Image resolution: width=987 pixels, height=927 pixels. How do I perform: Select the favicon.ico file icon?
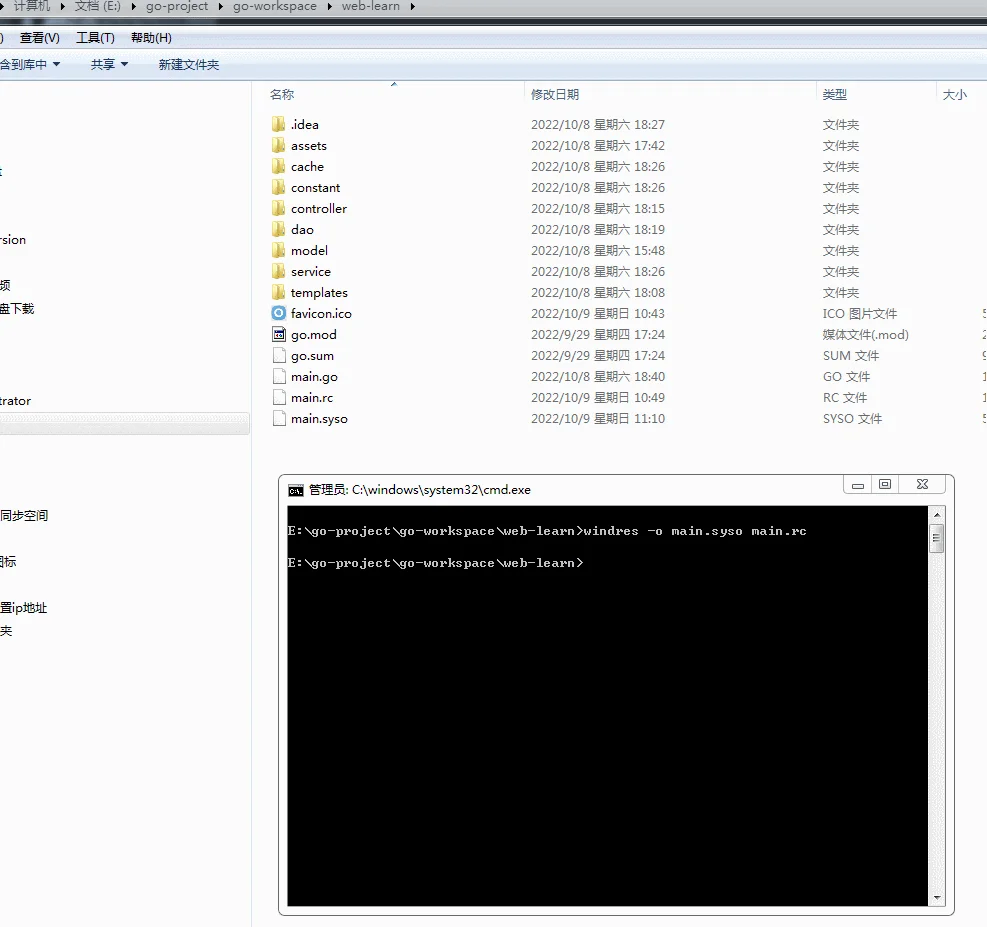point(279,313)
